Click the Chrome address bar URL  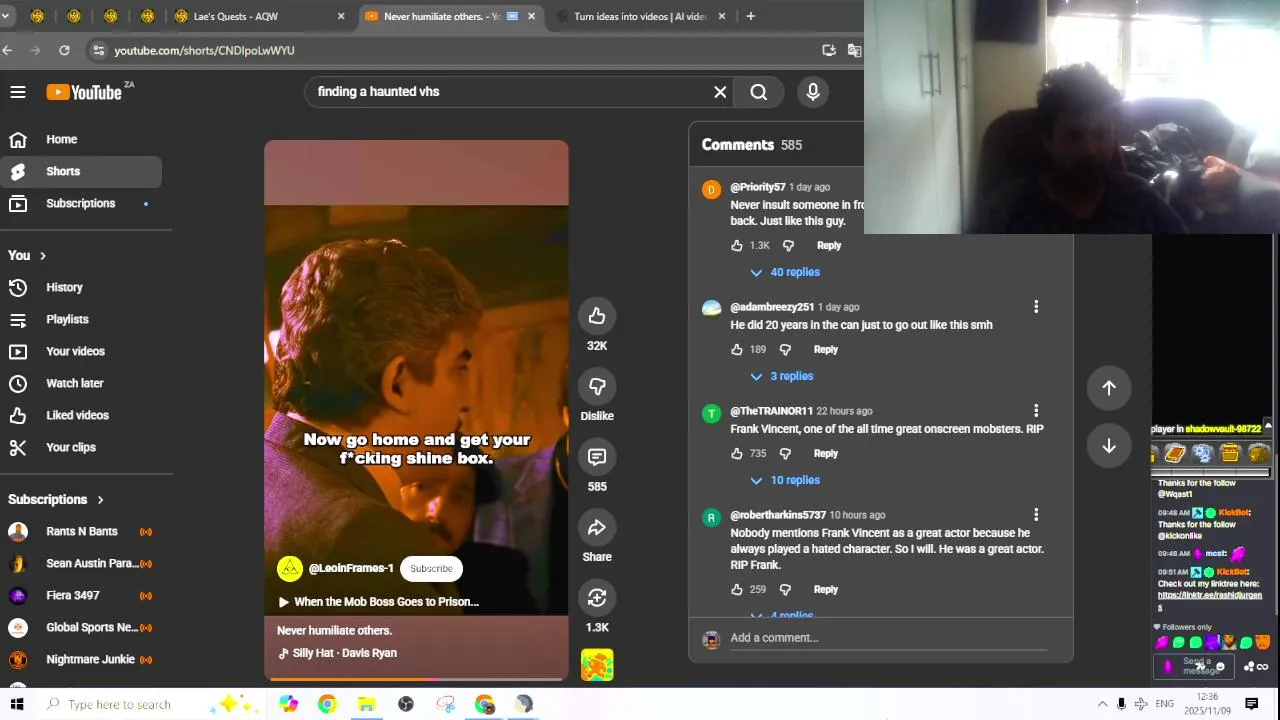(204, 50)
